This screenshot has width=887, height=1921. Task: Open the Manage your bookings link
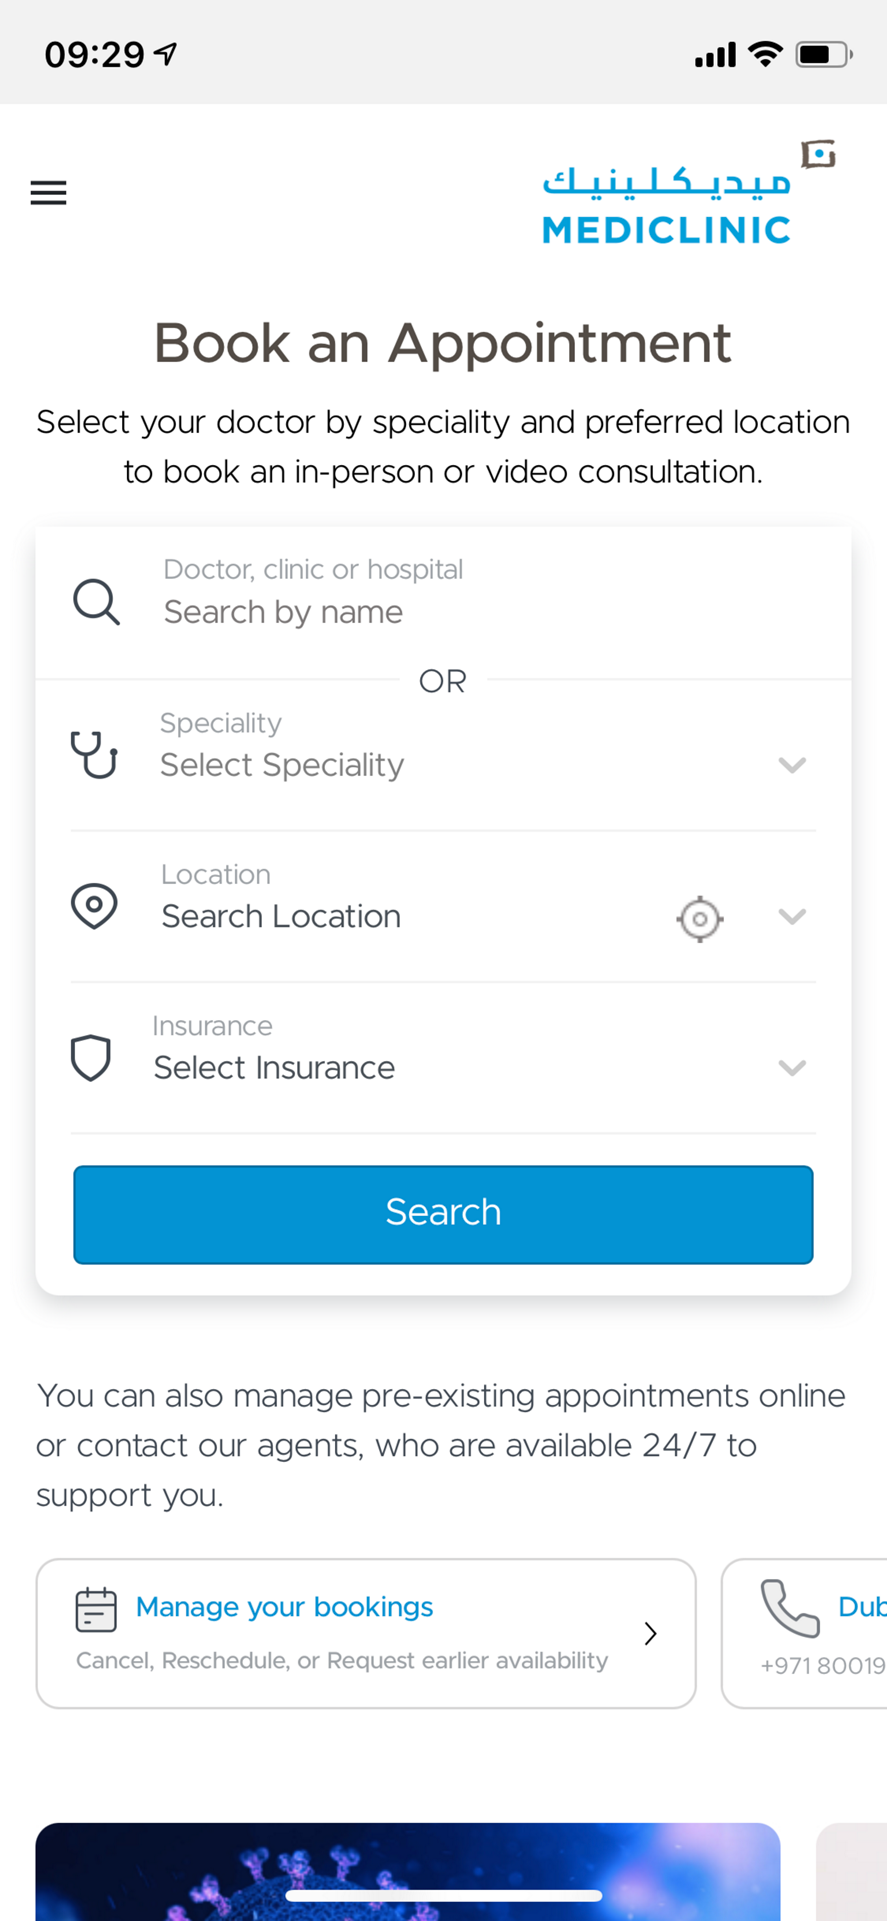284,1607
